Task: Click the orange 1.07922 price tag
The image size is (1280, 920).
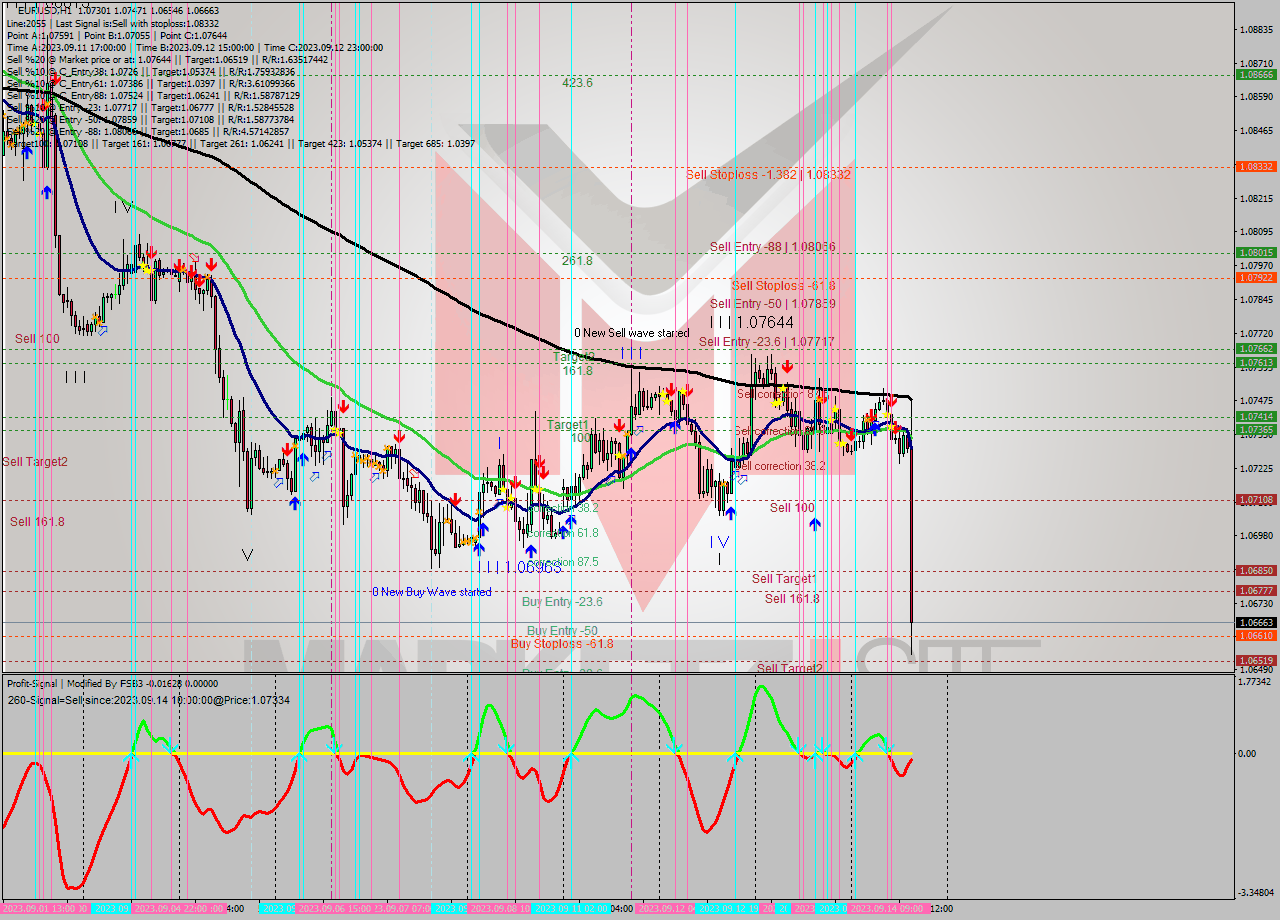Action: pyautogui.click(x=1255, y=277)
